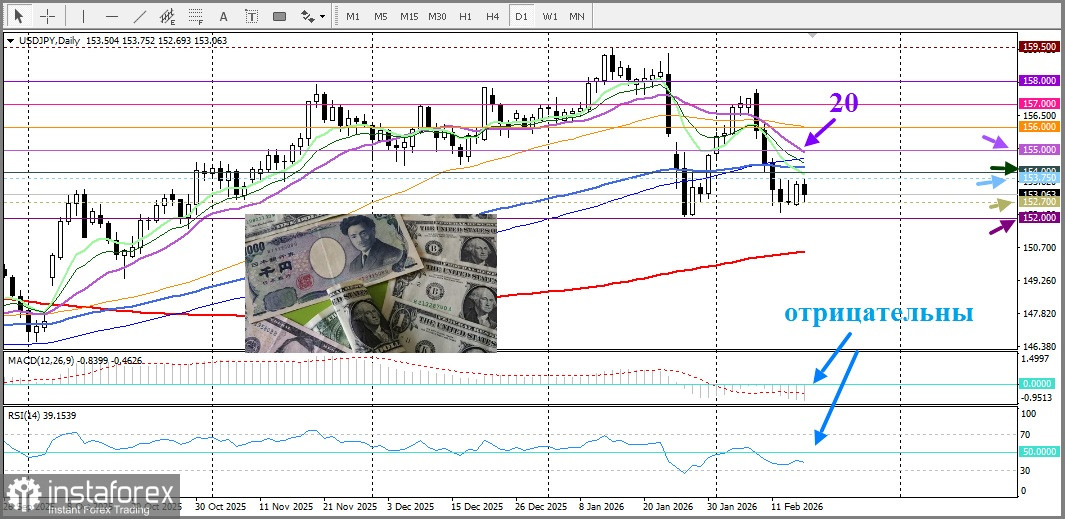The width and height of the screenshot is (1065, 519).
Task: Click the 50.0000 RSI level label
Action: point(1039,452)
